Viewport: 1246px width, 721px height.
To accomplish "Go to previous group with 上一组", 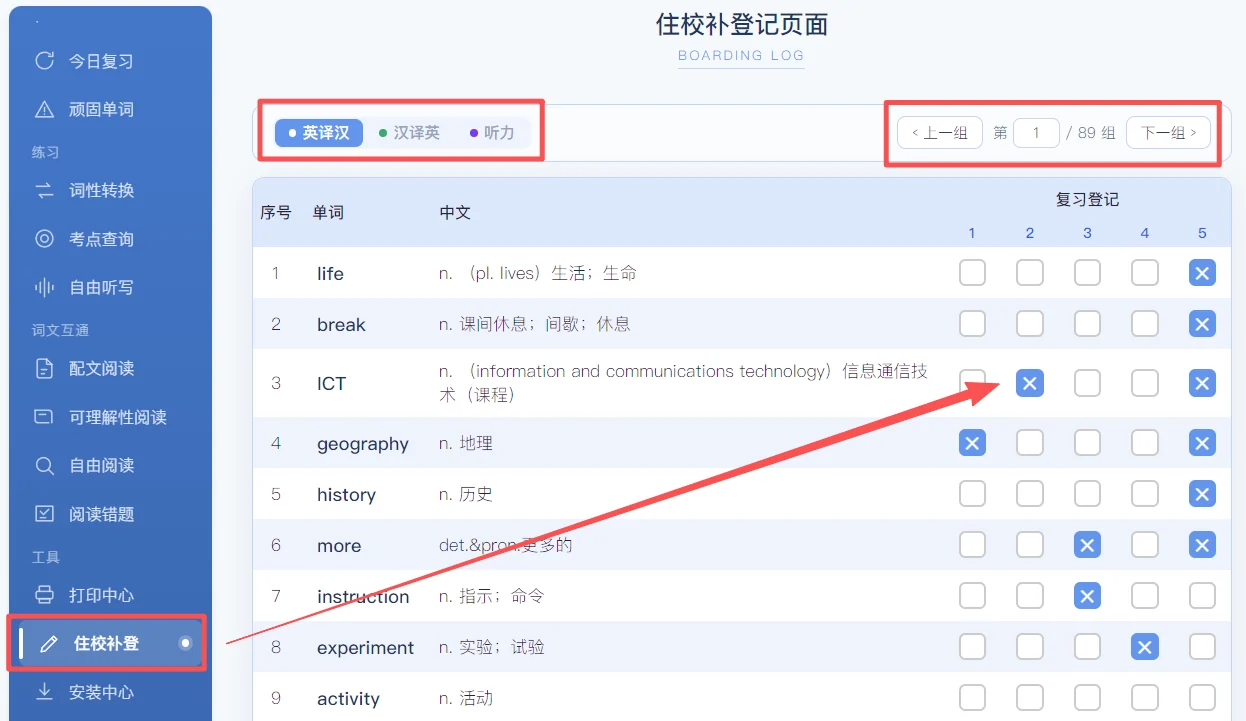I will pyautogui.click(x=939, y=132).
